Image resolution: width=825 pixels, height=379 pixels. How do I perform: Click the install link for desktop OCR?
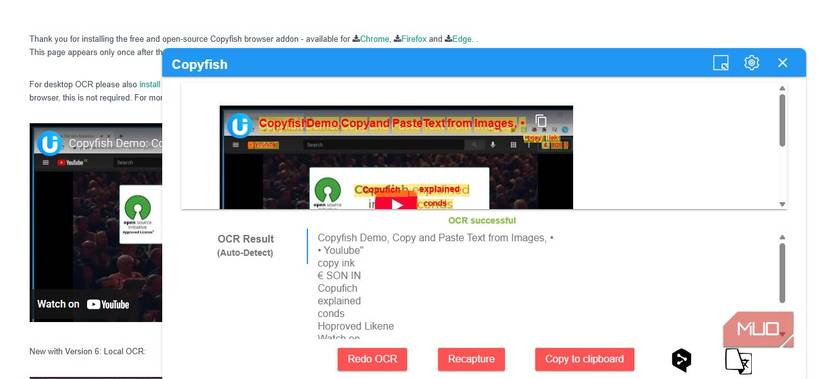149,84
